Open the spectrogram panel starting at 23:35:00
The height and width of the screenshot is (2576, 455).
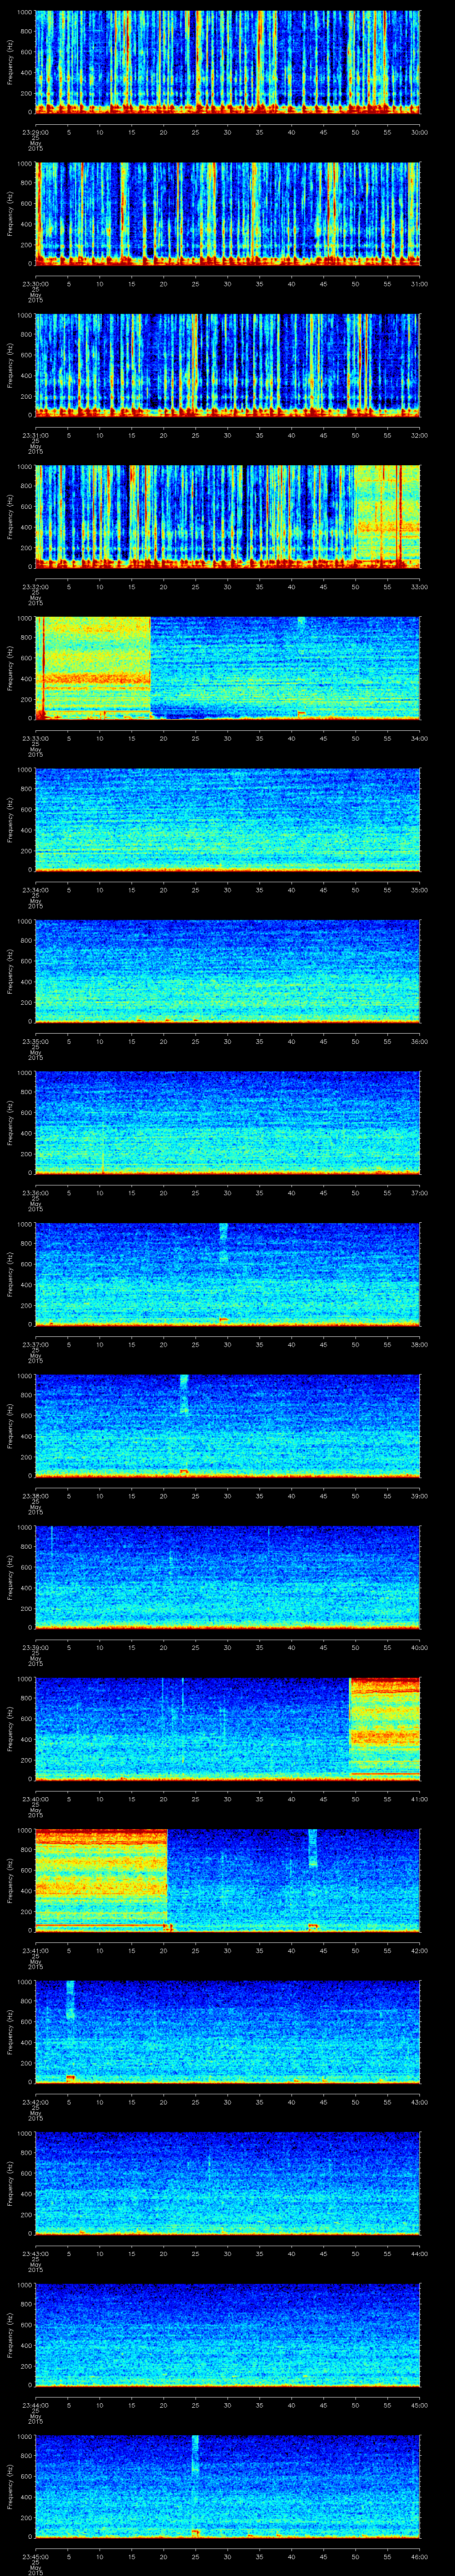[227, 971]
